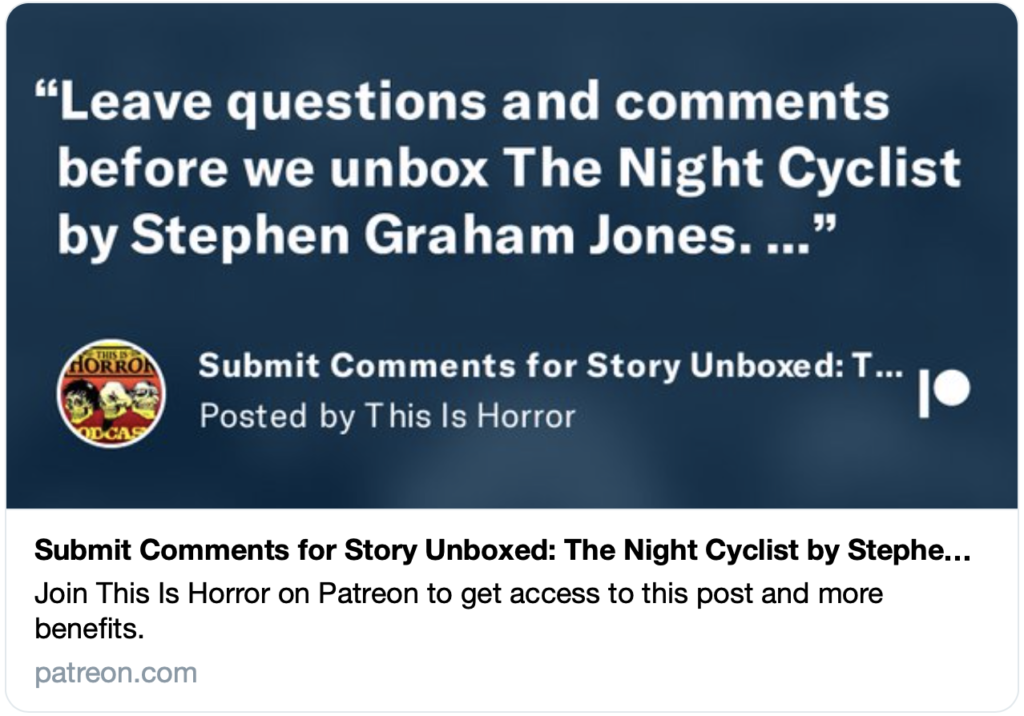1024x716 pixels.
Task: Click the This Is Horror podcast avatar
Action: (x=111, y=393)
